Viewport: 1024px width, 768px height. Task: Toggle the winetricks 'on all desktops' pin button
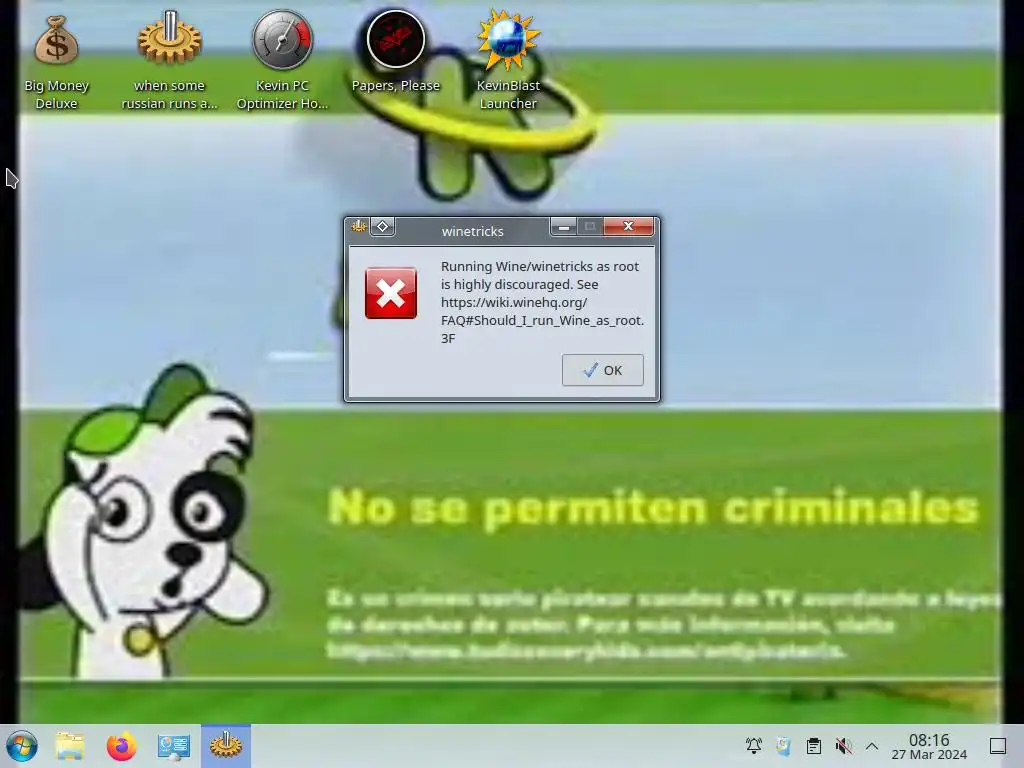pos(383,227)
